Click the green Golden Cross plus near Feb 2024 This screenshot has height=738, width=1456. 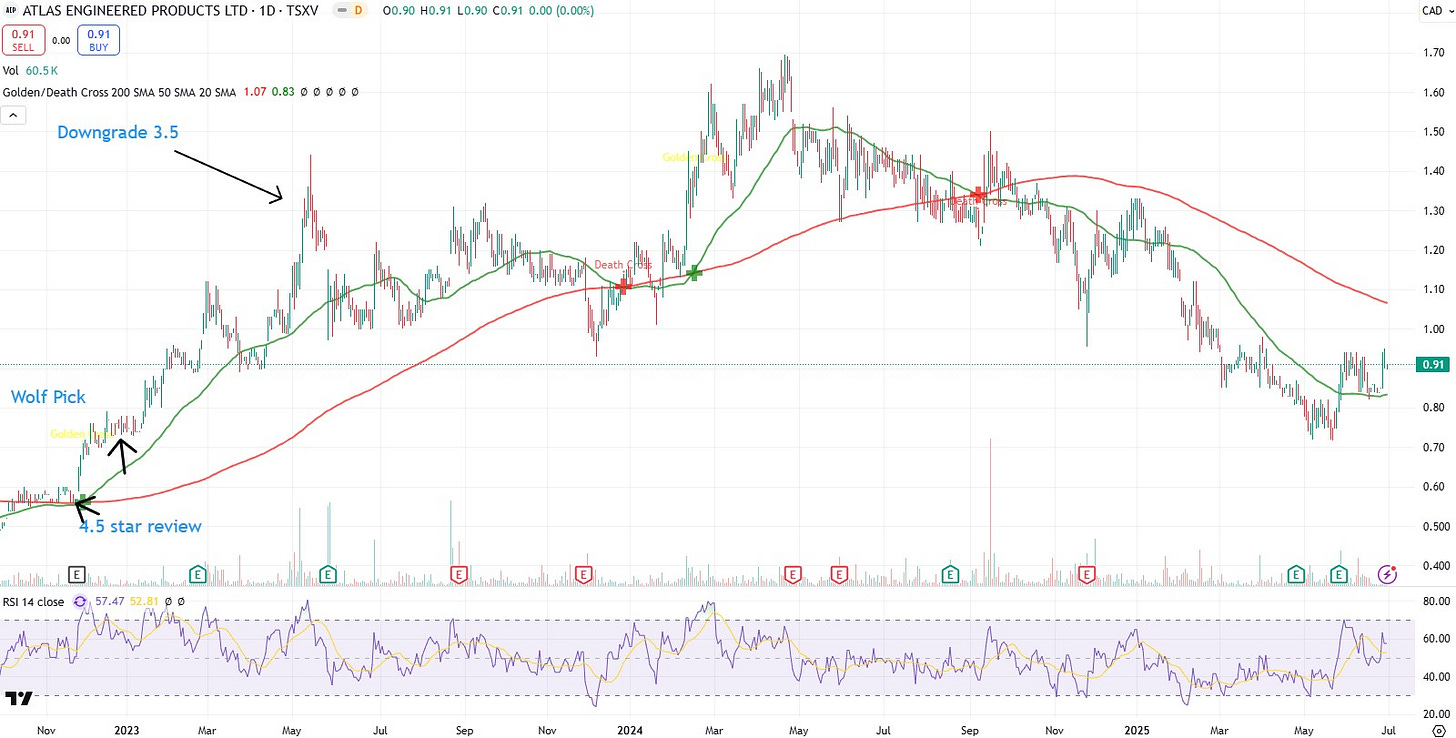pos(694,272)
